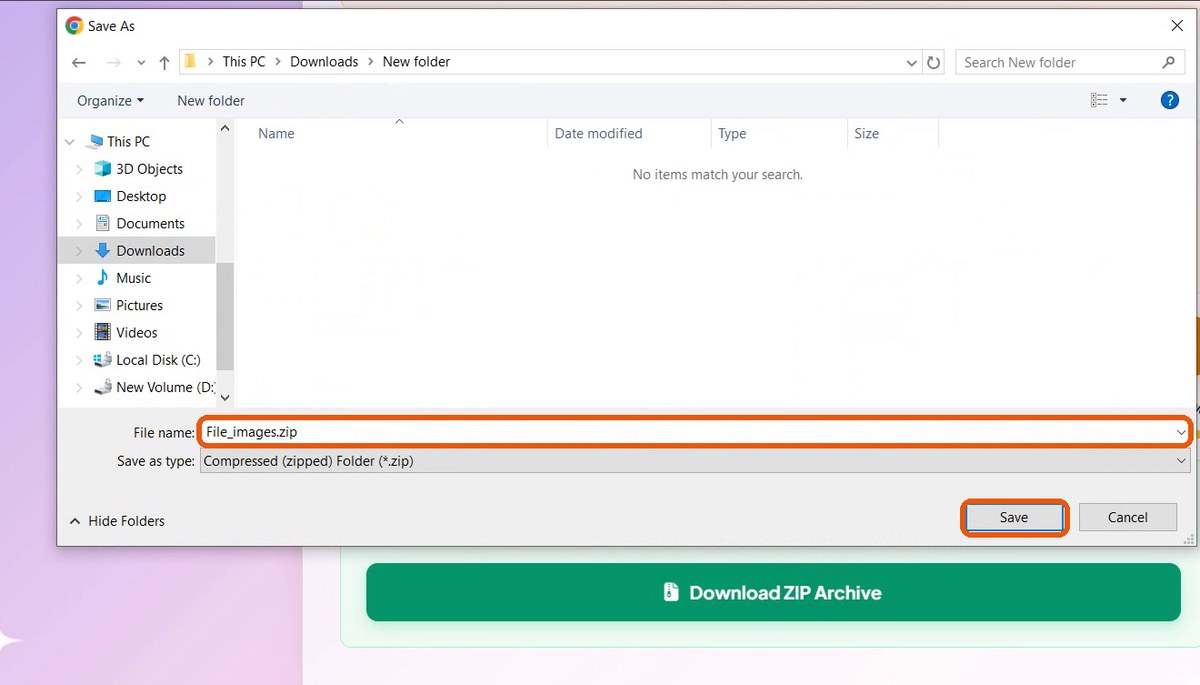Viewport: 1200px width, 685px height.
Task: Click the Cancel button
Action: pyautogui.click(x=1127, y=518)
